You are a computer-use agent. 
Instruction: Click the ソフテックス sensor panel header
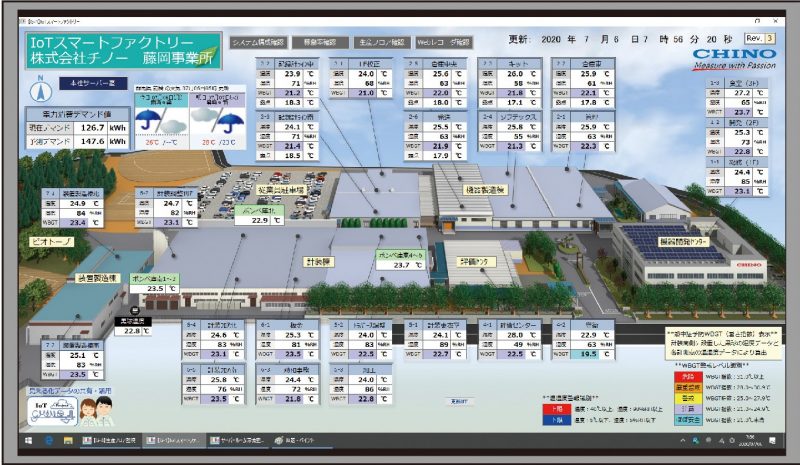coord(510,117)
